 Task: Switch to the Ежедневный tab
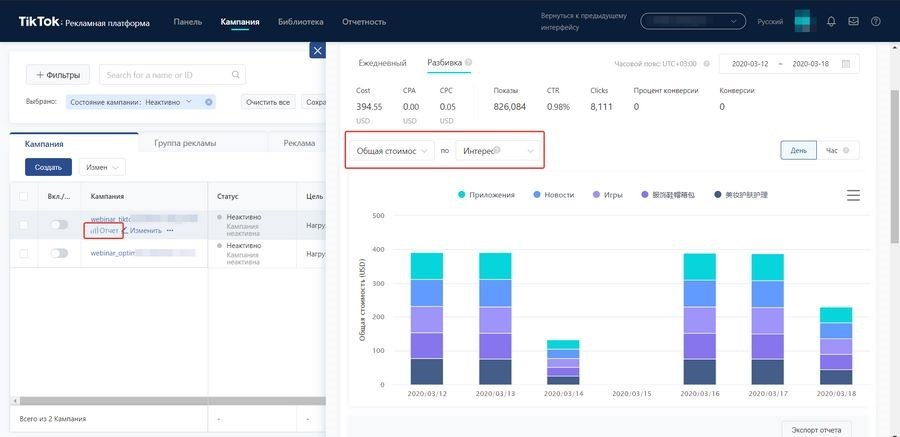tap(382, 63)
